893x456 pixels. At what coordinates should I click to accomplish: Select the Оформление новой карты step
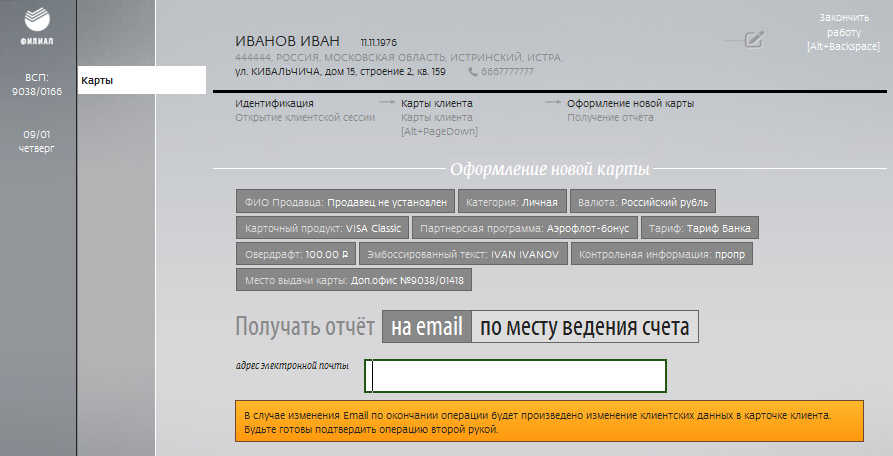click(630, 104)
